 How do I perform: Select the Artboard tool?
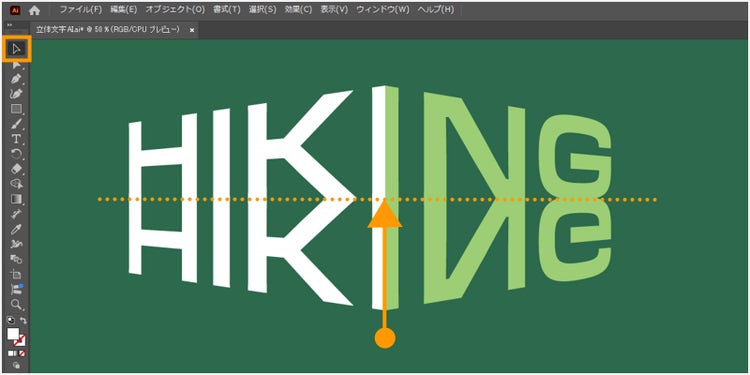click(x=17, y=274)
